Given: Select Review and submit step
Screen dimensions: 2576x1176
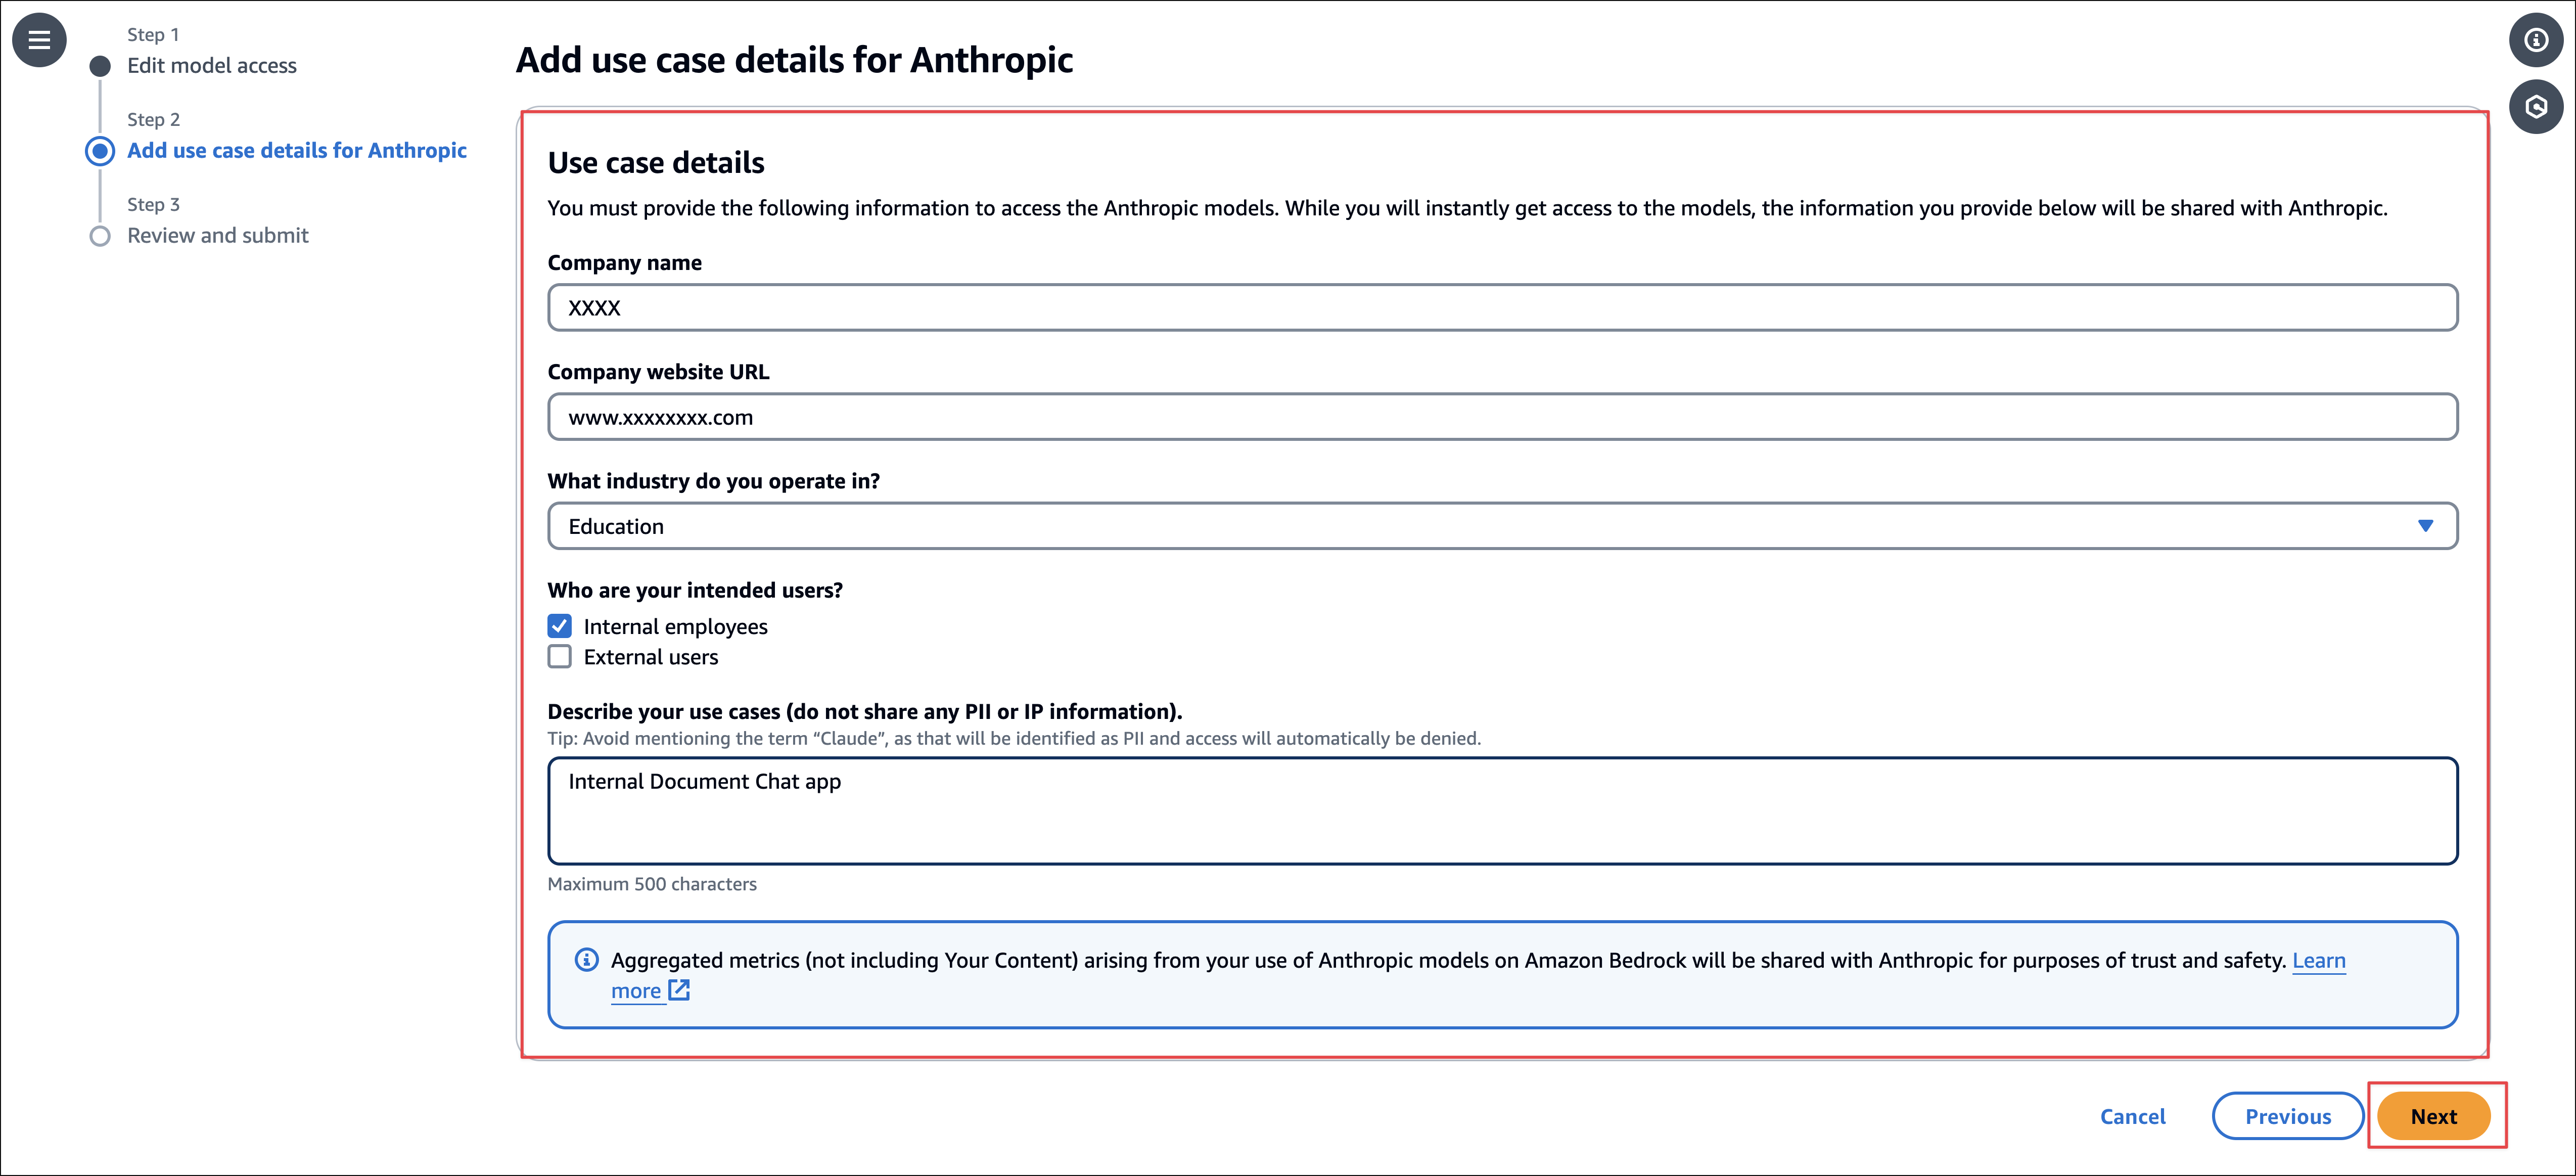Looking at the screenshot, I should (218, 236).
